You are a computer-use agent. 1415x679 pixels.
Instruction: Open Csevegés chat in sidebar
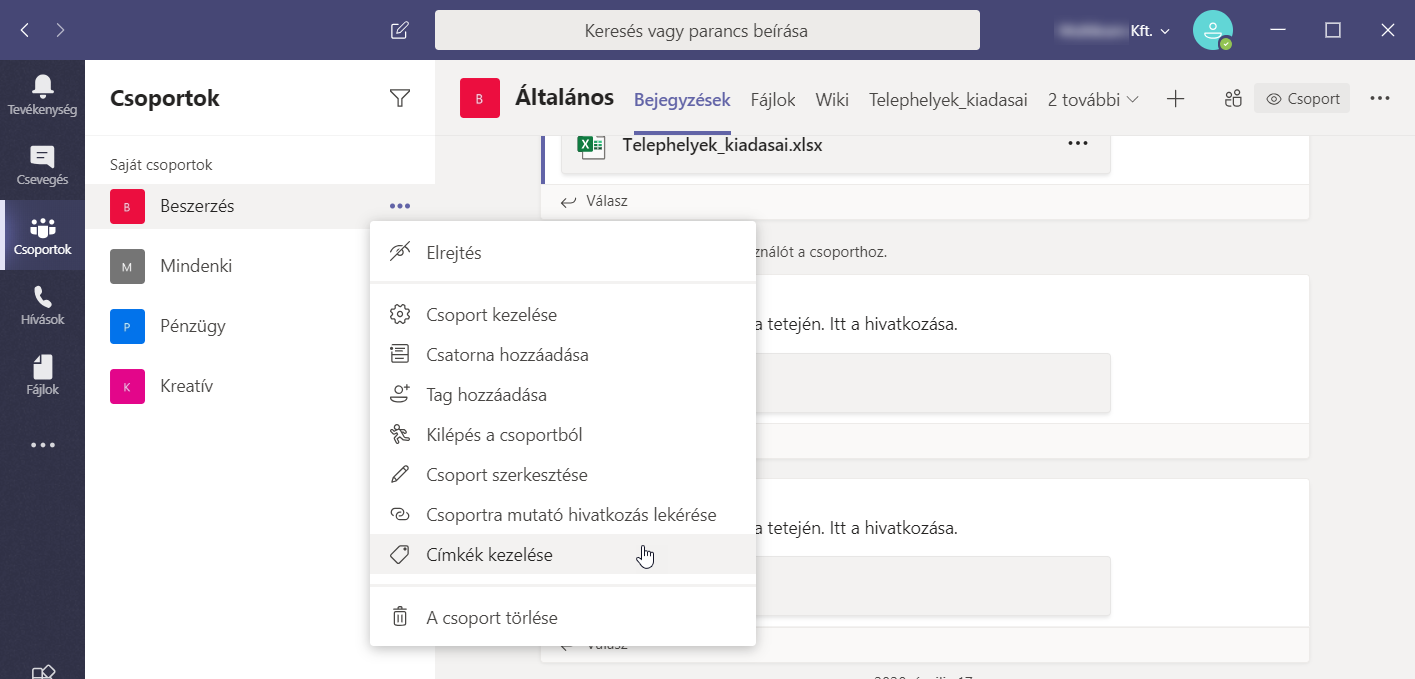point(42,165)
